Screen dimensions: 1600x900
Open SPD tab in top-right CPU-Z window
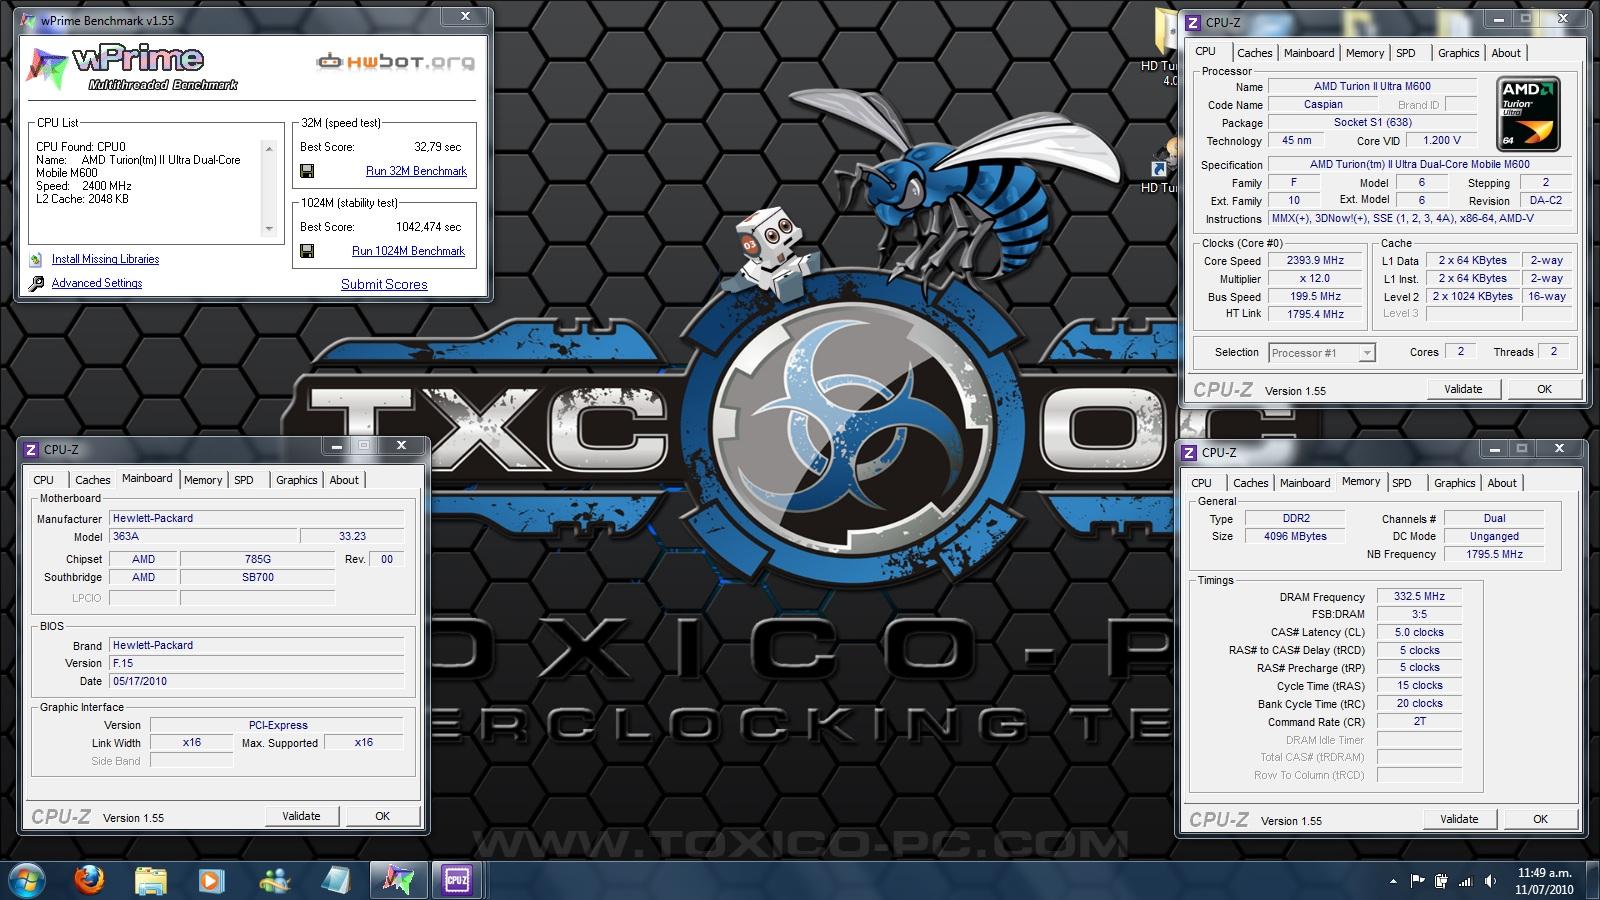(1406, 53)
